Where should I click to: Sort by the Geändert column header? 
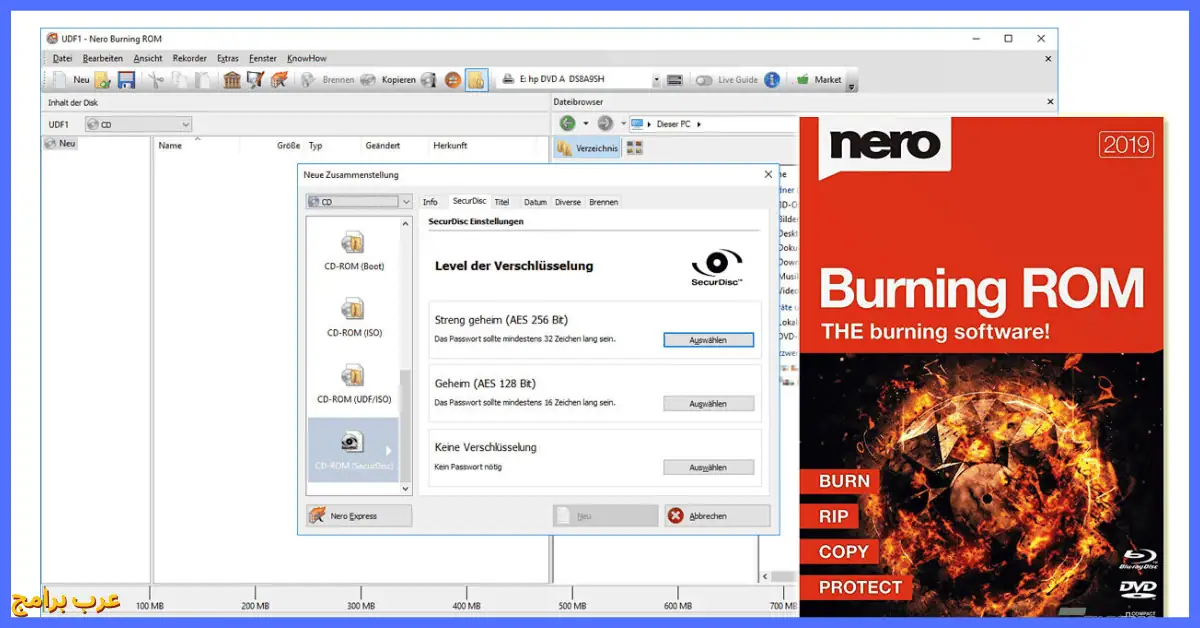tap(383, 146)
